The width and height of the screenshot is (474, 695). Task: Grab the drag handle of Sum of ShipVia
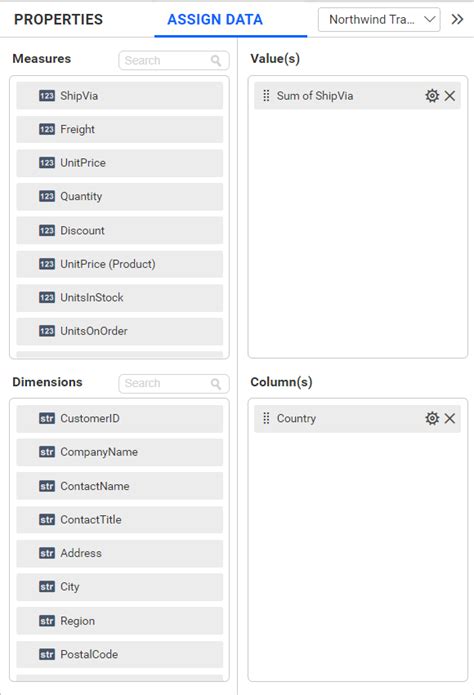click(266, 96)
